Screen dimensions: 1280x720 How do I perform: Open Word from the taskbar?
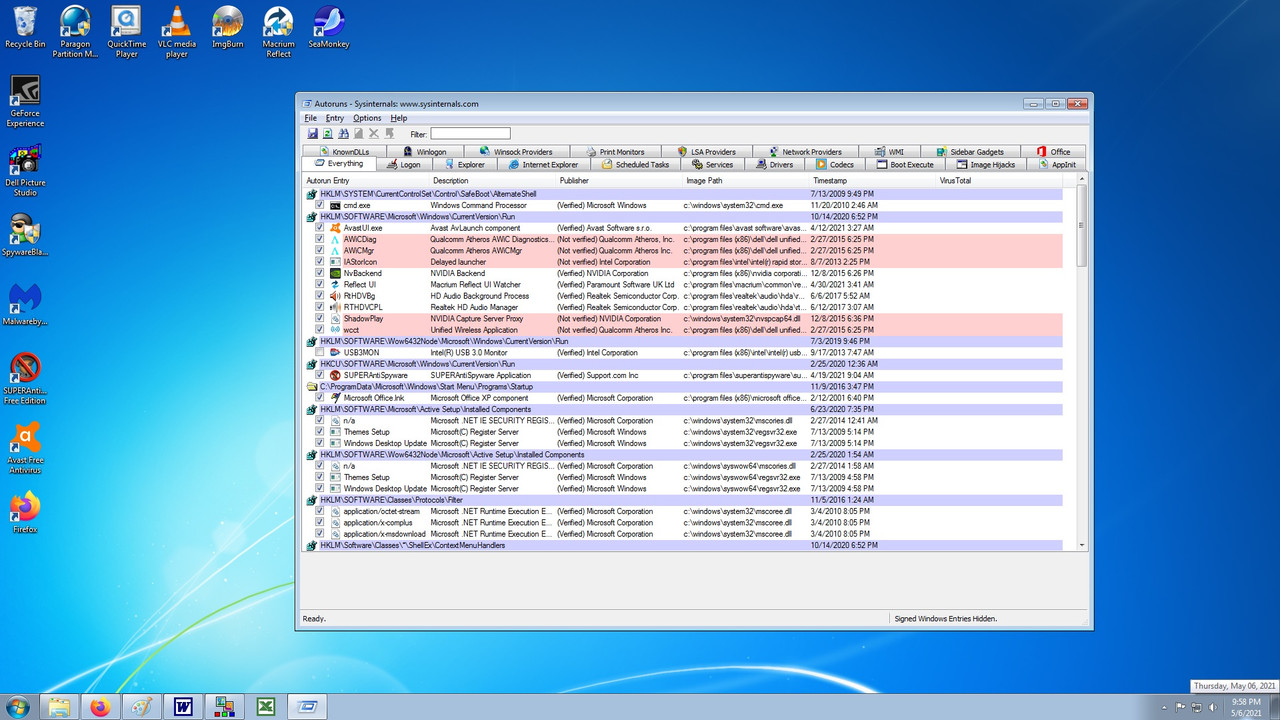click(x=183, y=707)
